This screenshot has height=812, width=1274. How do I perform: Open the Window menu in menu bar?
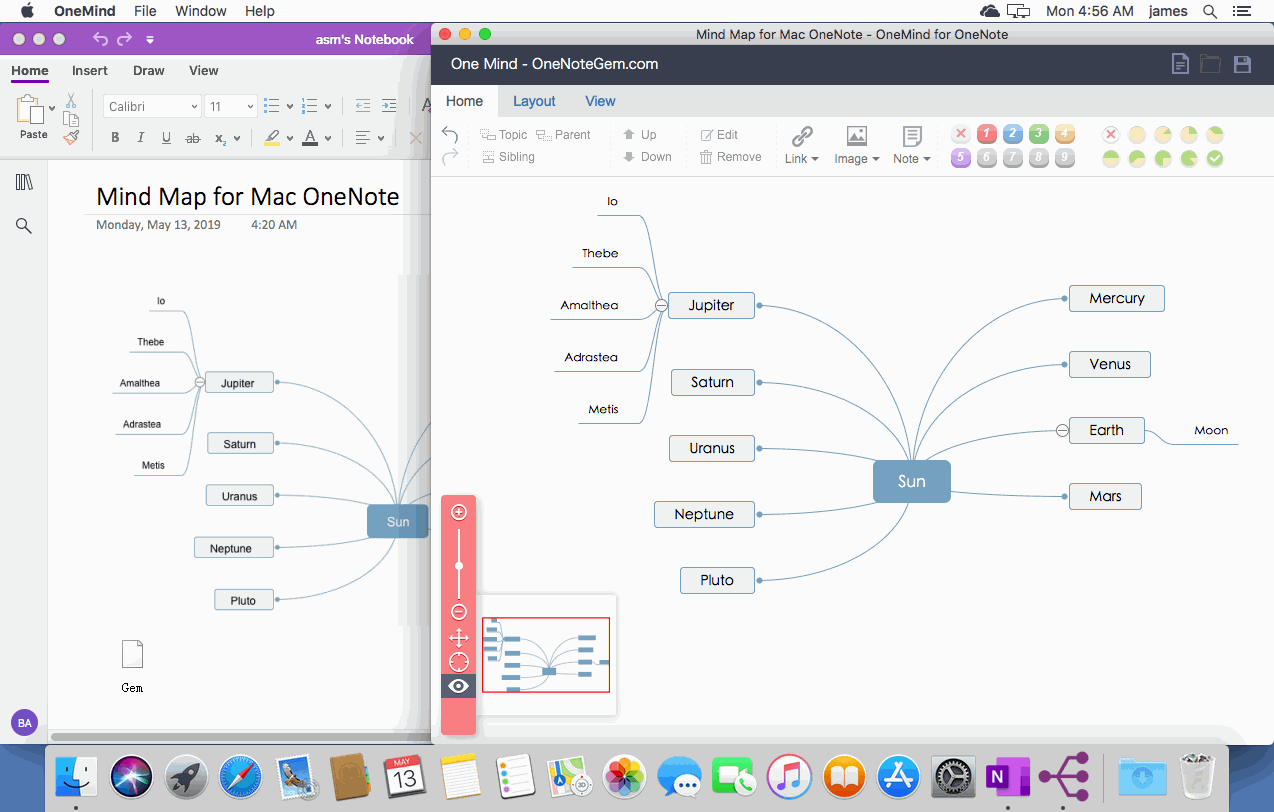pyautogui.click(x=200, y=11)
